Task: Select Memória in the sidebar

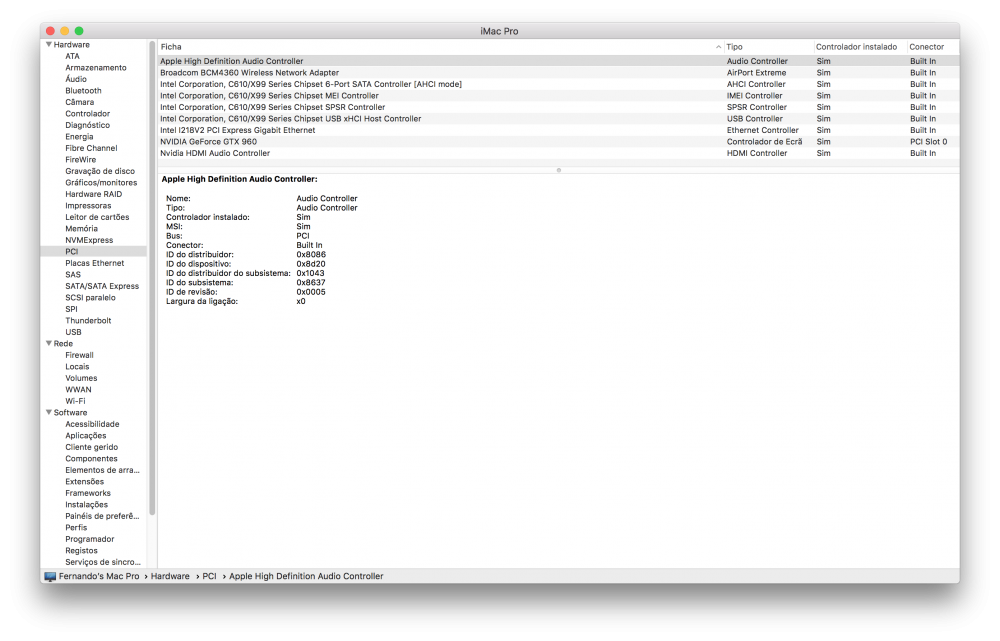Action: (81, 228)
